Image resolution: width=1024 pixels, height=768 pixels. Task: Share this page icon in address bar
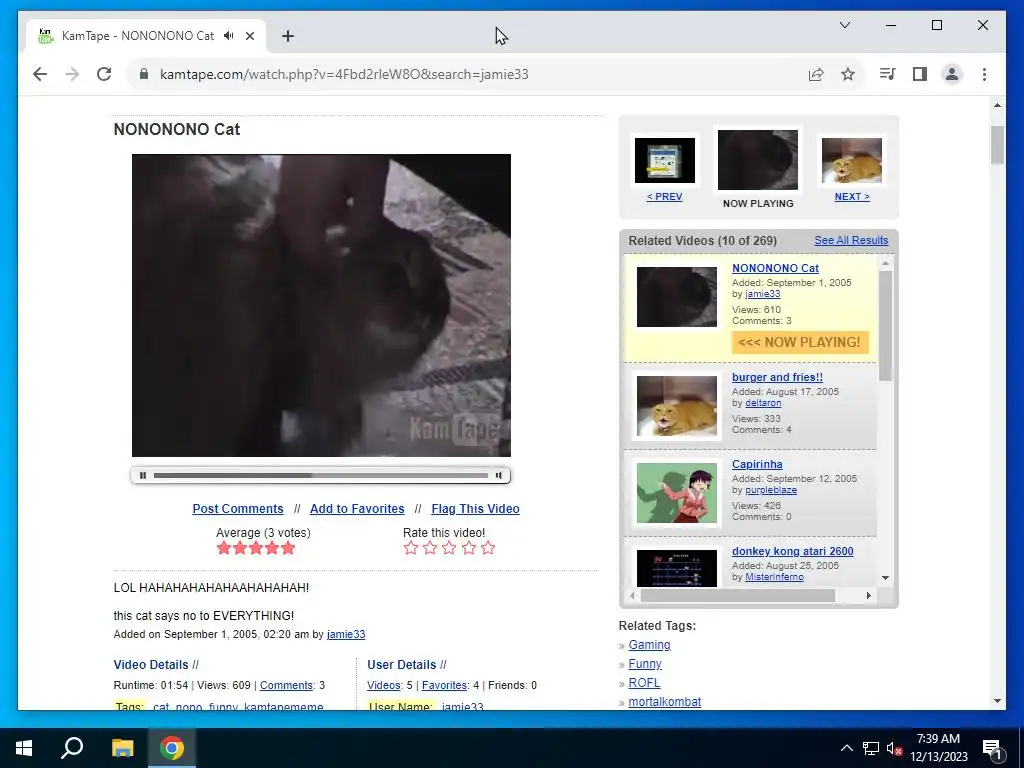(816, 74)
